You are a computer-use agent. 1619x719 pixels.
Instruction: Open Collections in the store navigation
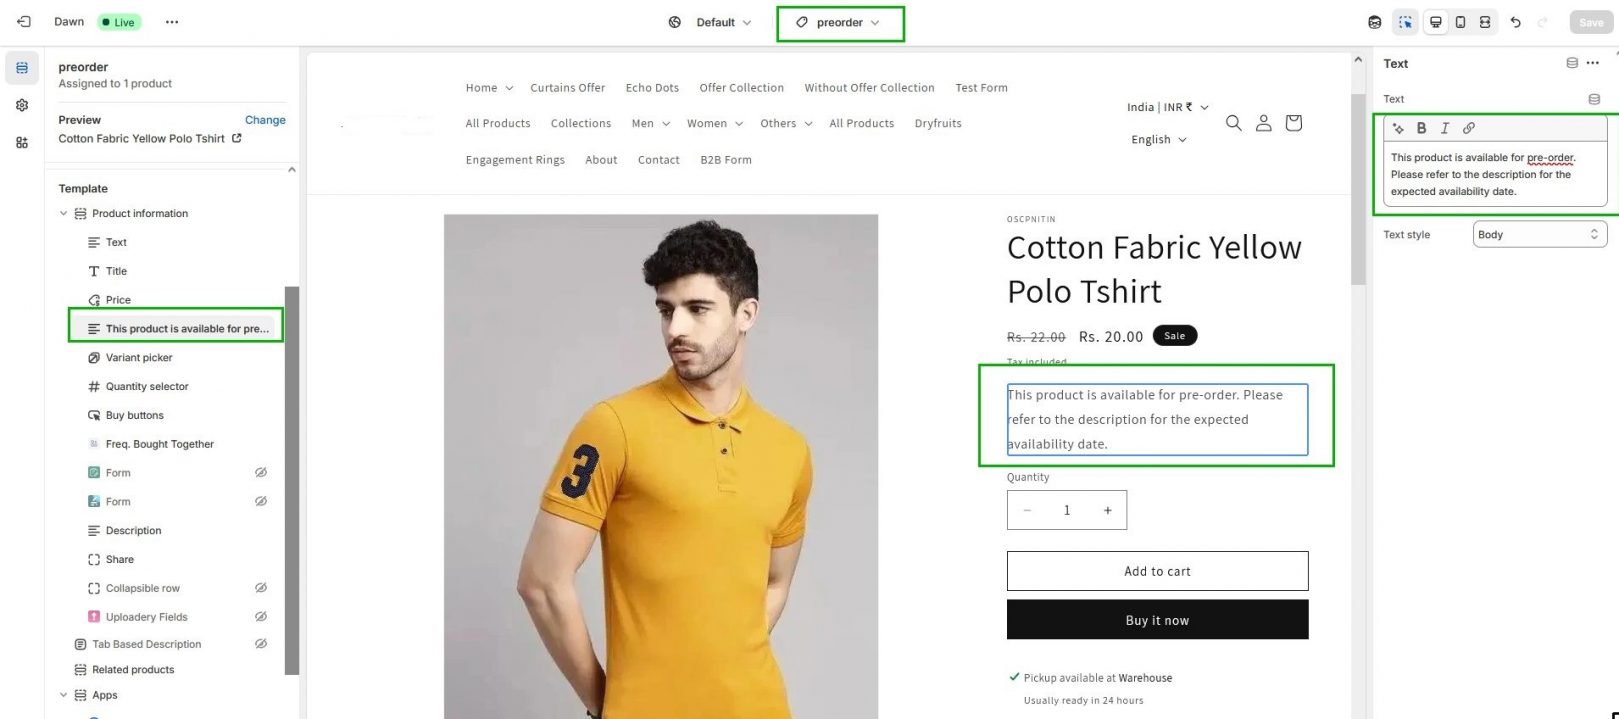pos(580,124)
